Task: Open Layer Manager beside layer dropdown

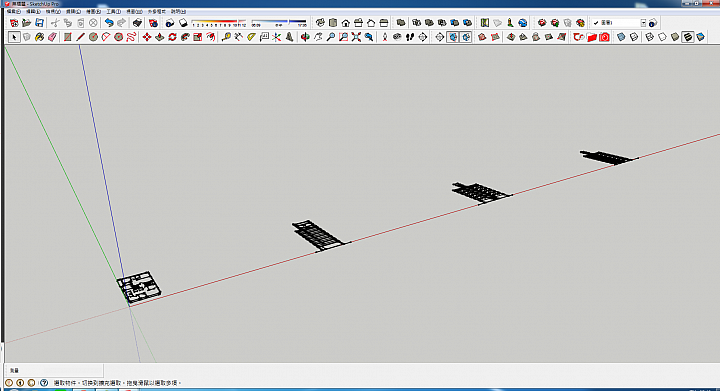Action: [x=653, y=23]
